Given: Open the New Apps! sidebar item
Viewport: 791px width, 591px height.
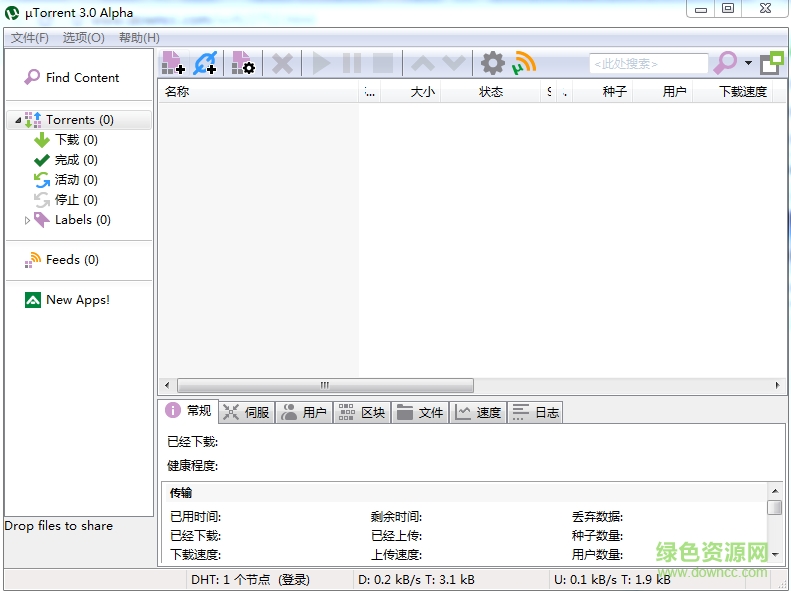Looking at the screenshot, I should [x=77, y=300].
